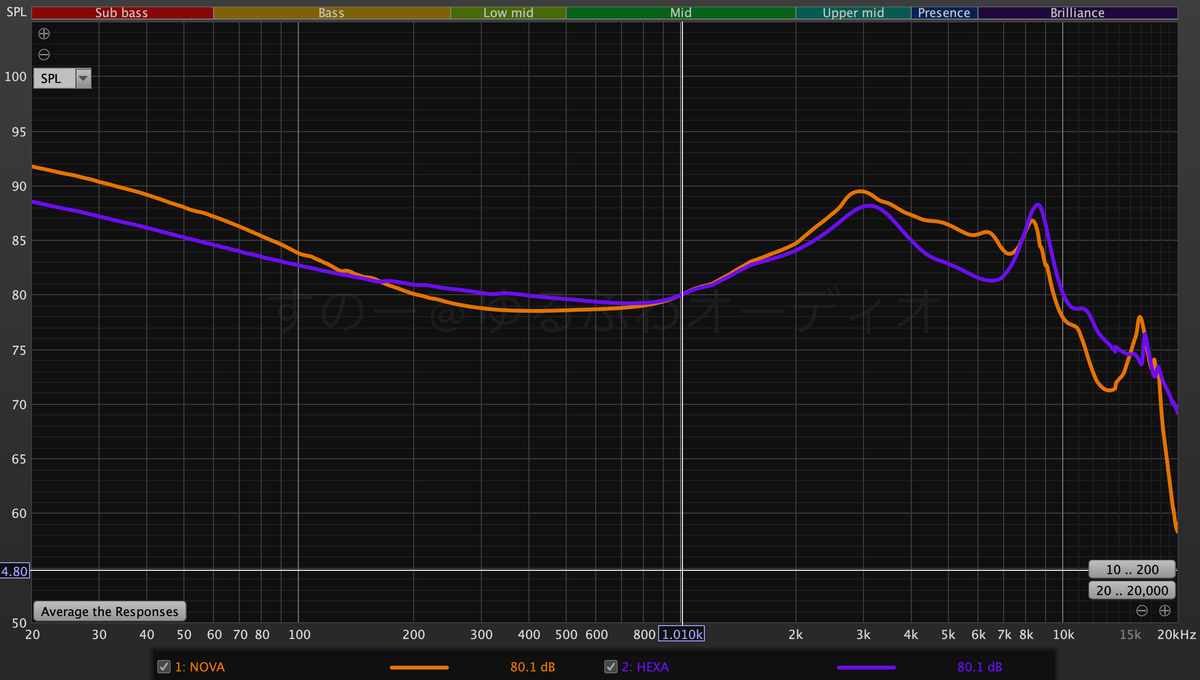Click the orange NOVA line swatch
This screenshot has height=680, width=1200.
point(419,666)
